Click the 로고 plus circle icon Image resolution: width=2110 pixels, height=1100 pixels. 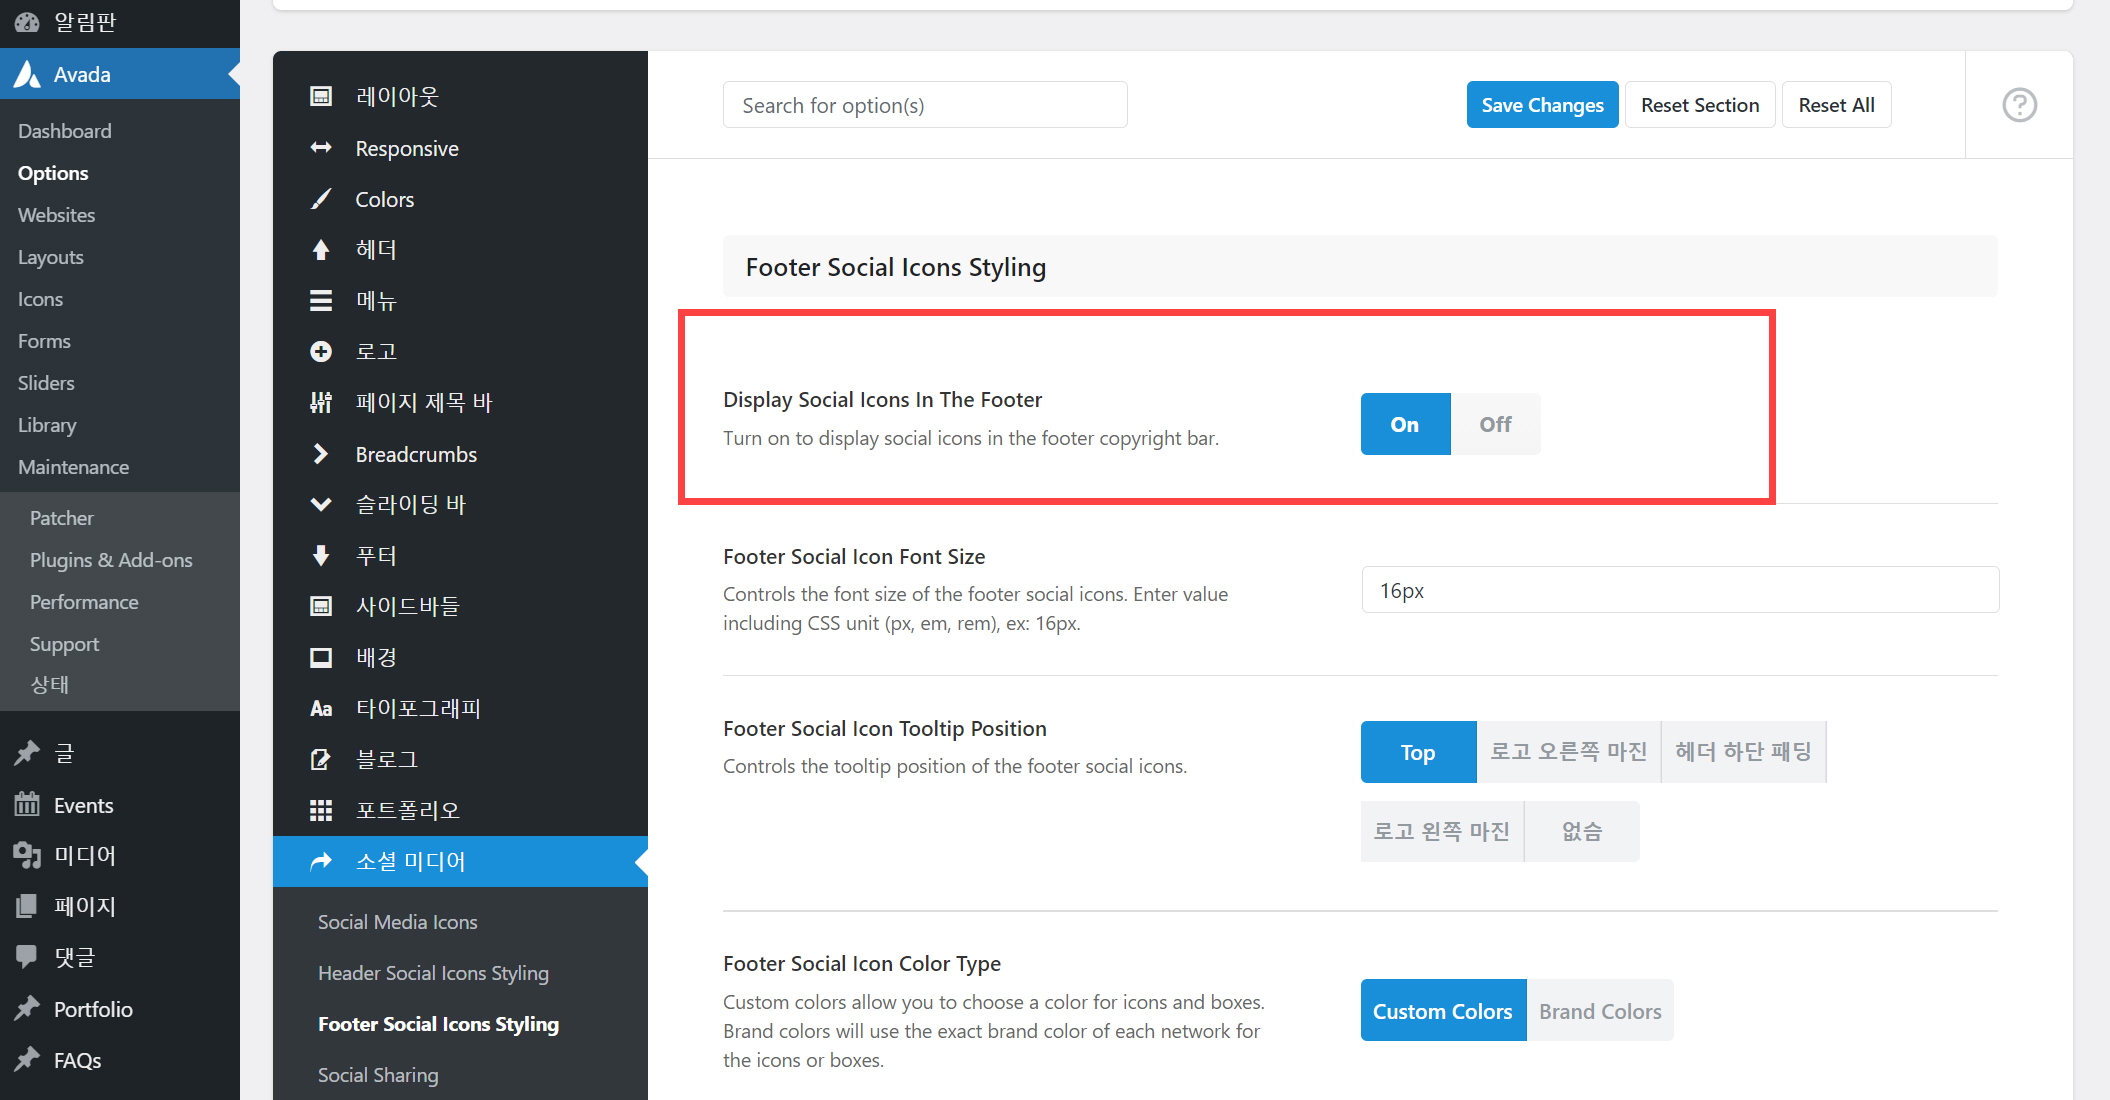[x=321, y=351]
